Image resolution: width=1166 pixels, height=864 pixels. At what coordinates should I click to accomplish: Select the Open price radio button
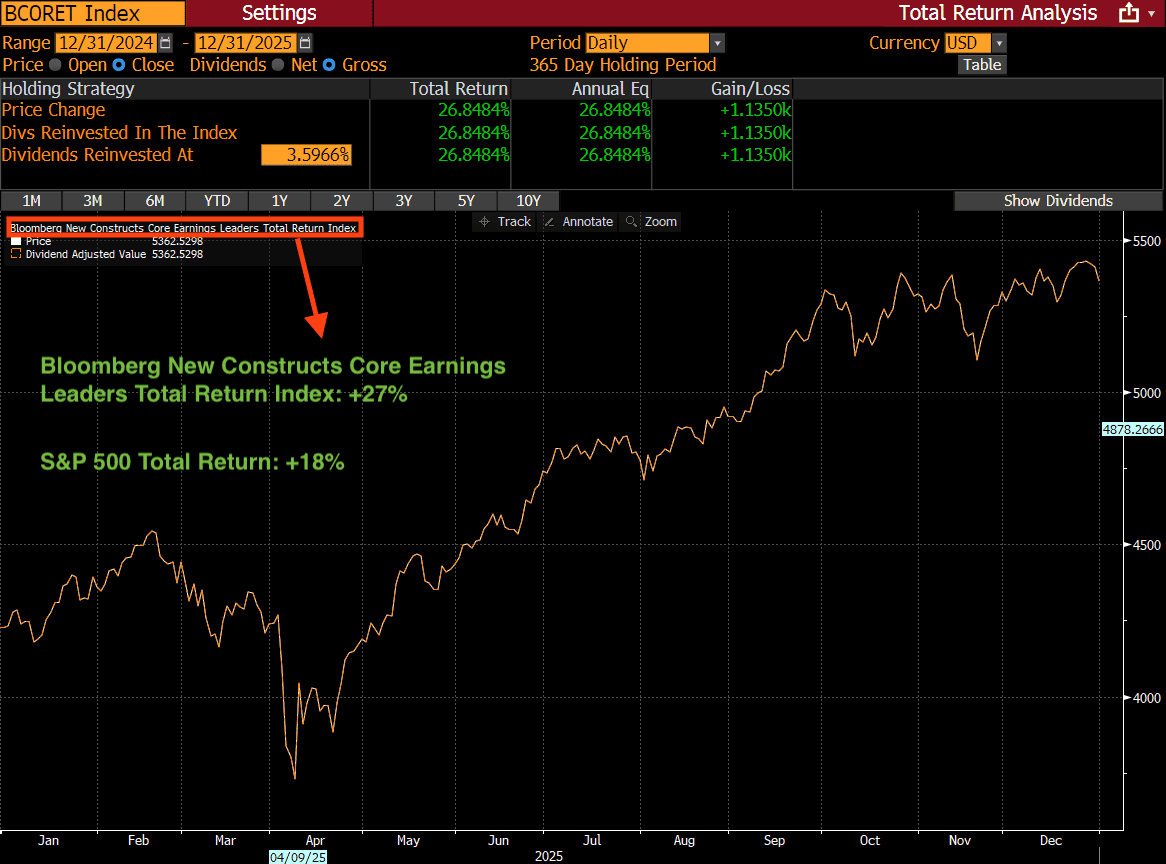pos(55,65)
